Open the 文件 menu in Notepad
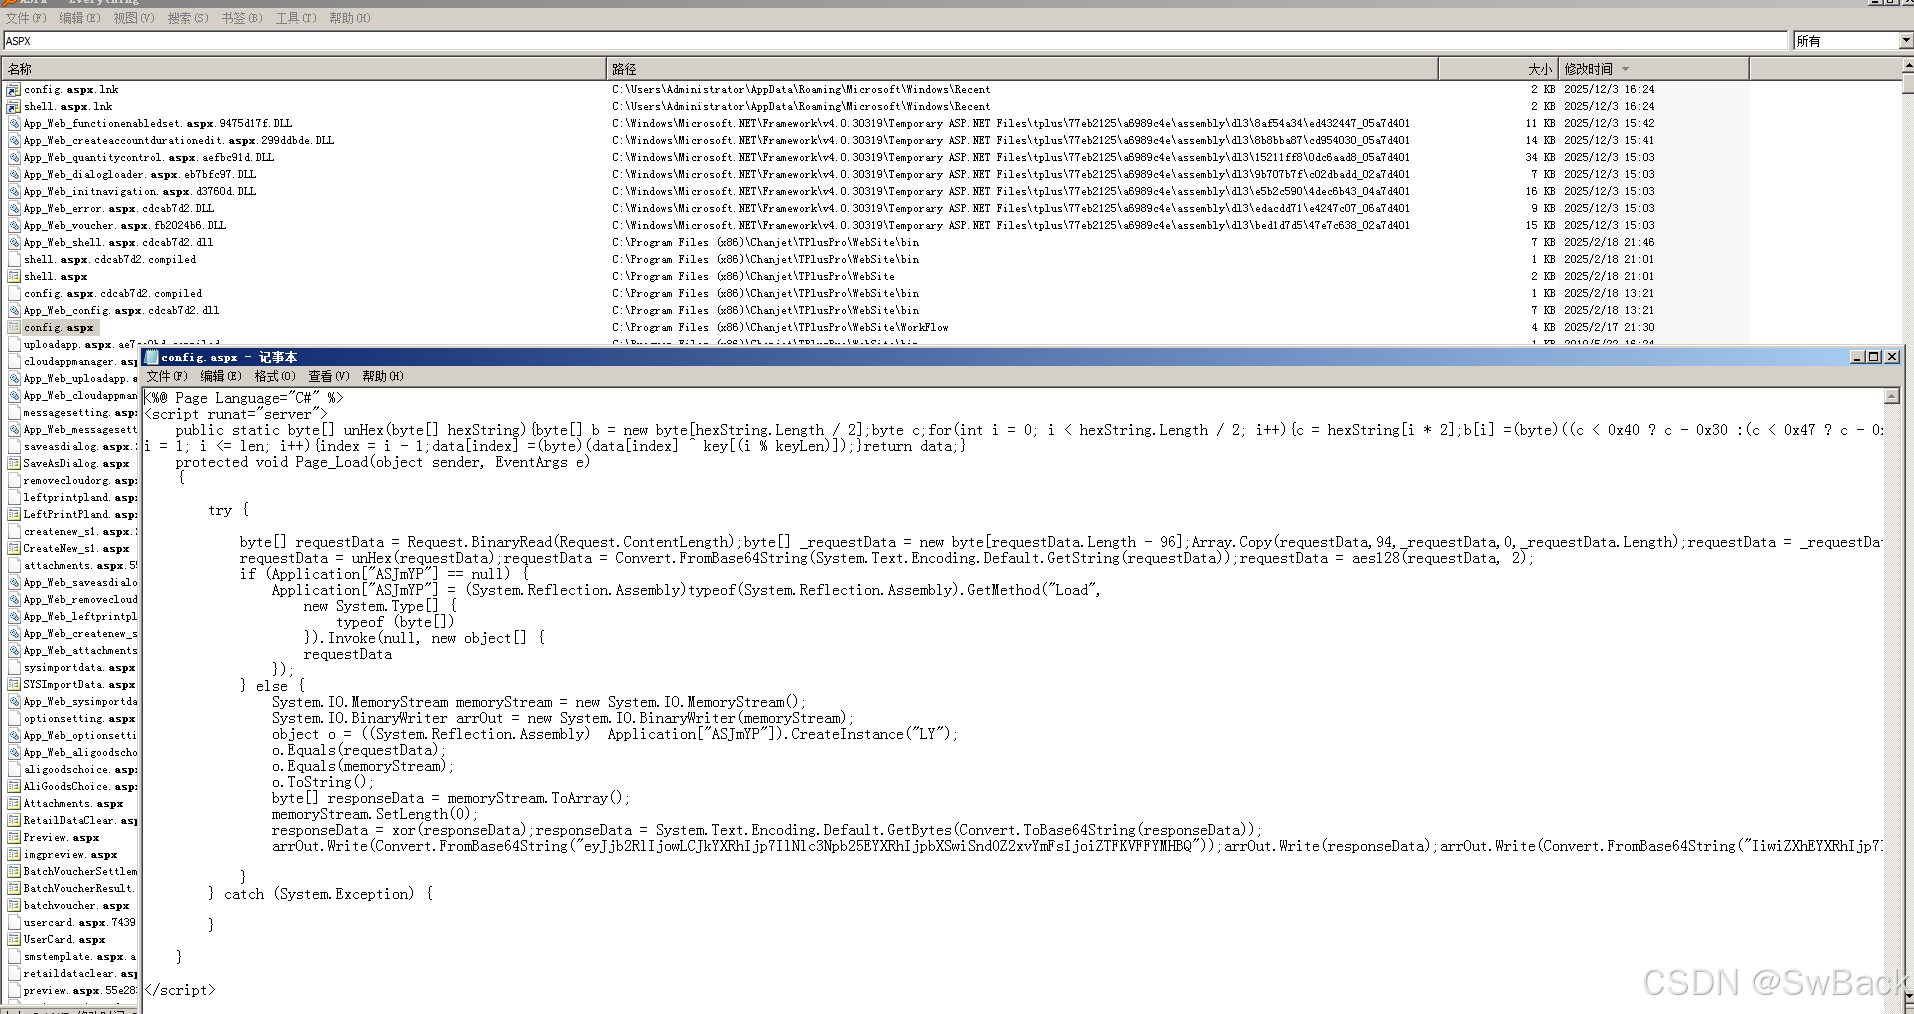Viewport: 1914px width, 1014px height. pos(167,377)
